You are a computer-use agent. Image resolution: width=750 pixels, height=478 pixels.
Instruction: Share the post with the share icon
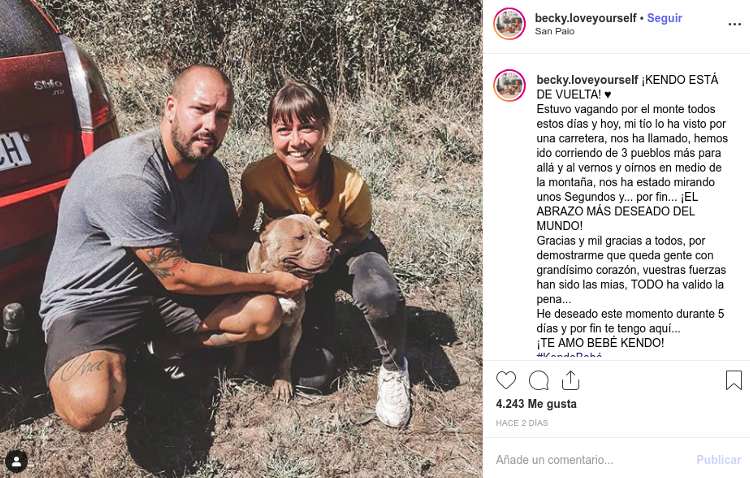tap(570, 380)
